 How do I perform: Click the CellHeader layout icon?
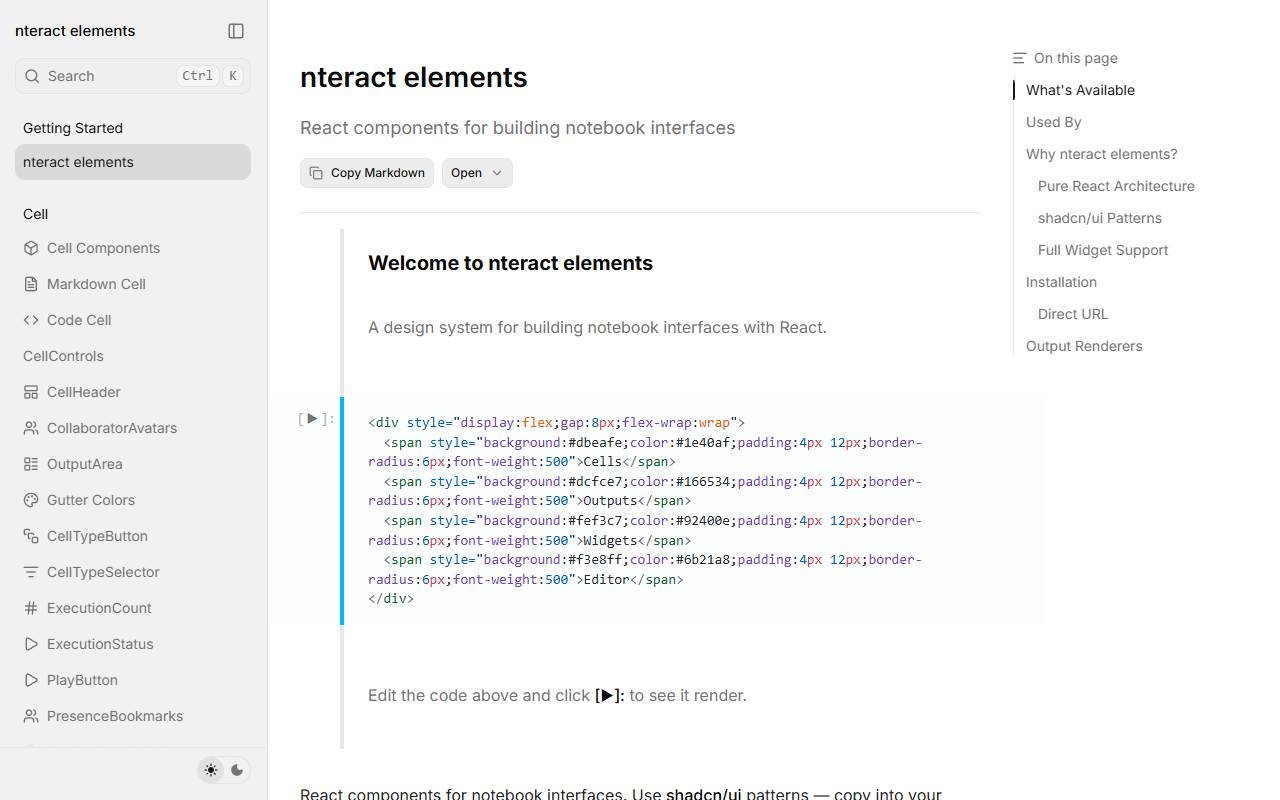coord(31,392)
